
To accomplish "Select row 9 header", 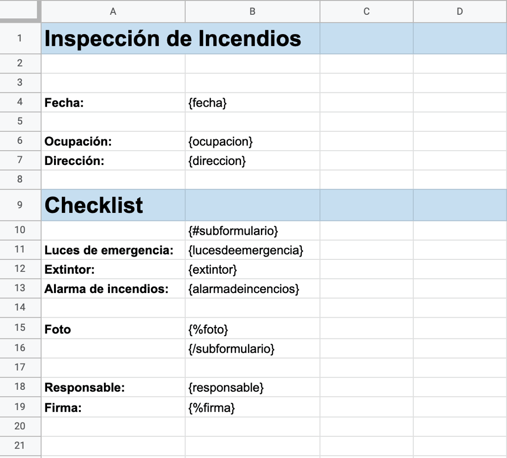I will pyautogui.click(x=20, y=205).
